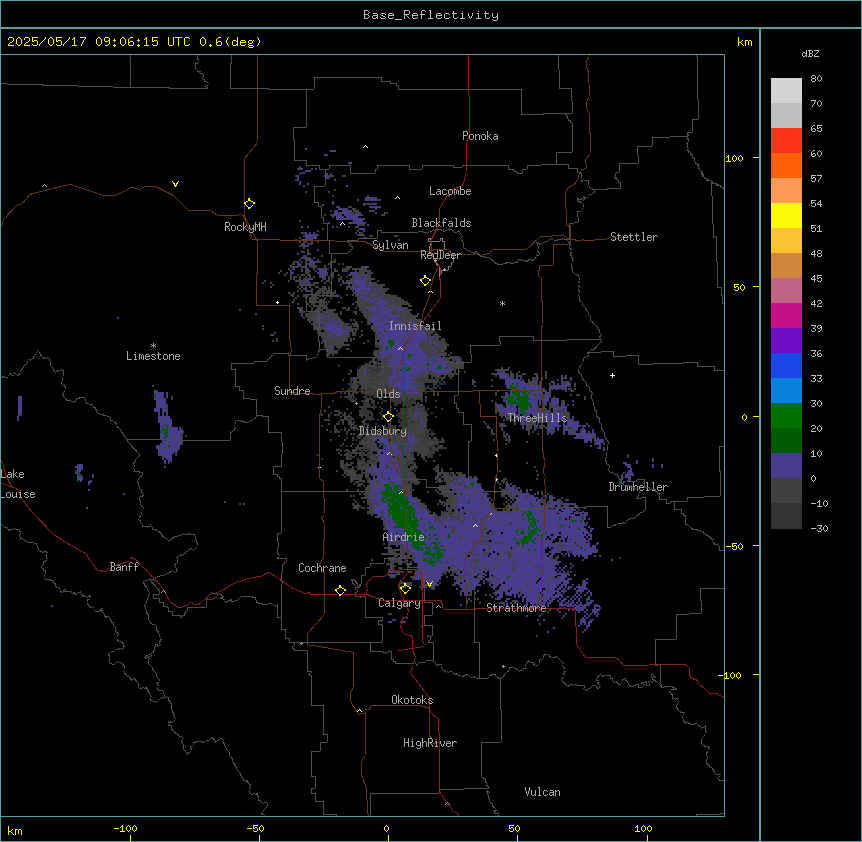The width and height of the screenshot is (862, 842).
Task: Select the magenta 39-42 dBZ legend swatch
Action: [x=786, y=315]
